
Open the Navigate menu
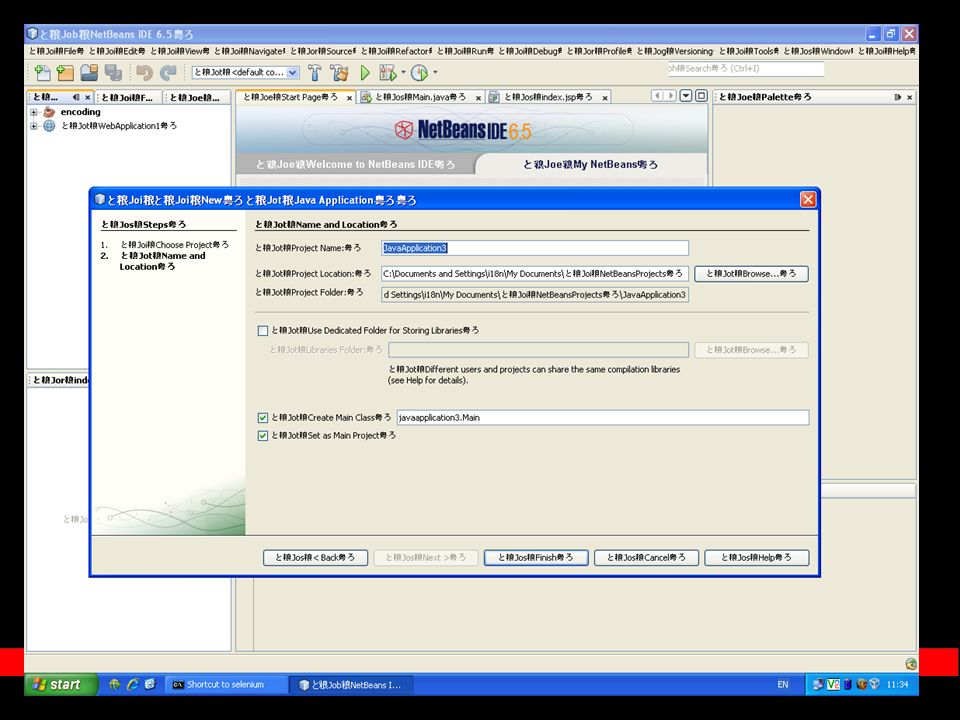click(x=250, y=51)
